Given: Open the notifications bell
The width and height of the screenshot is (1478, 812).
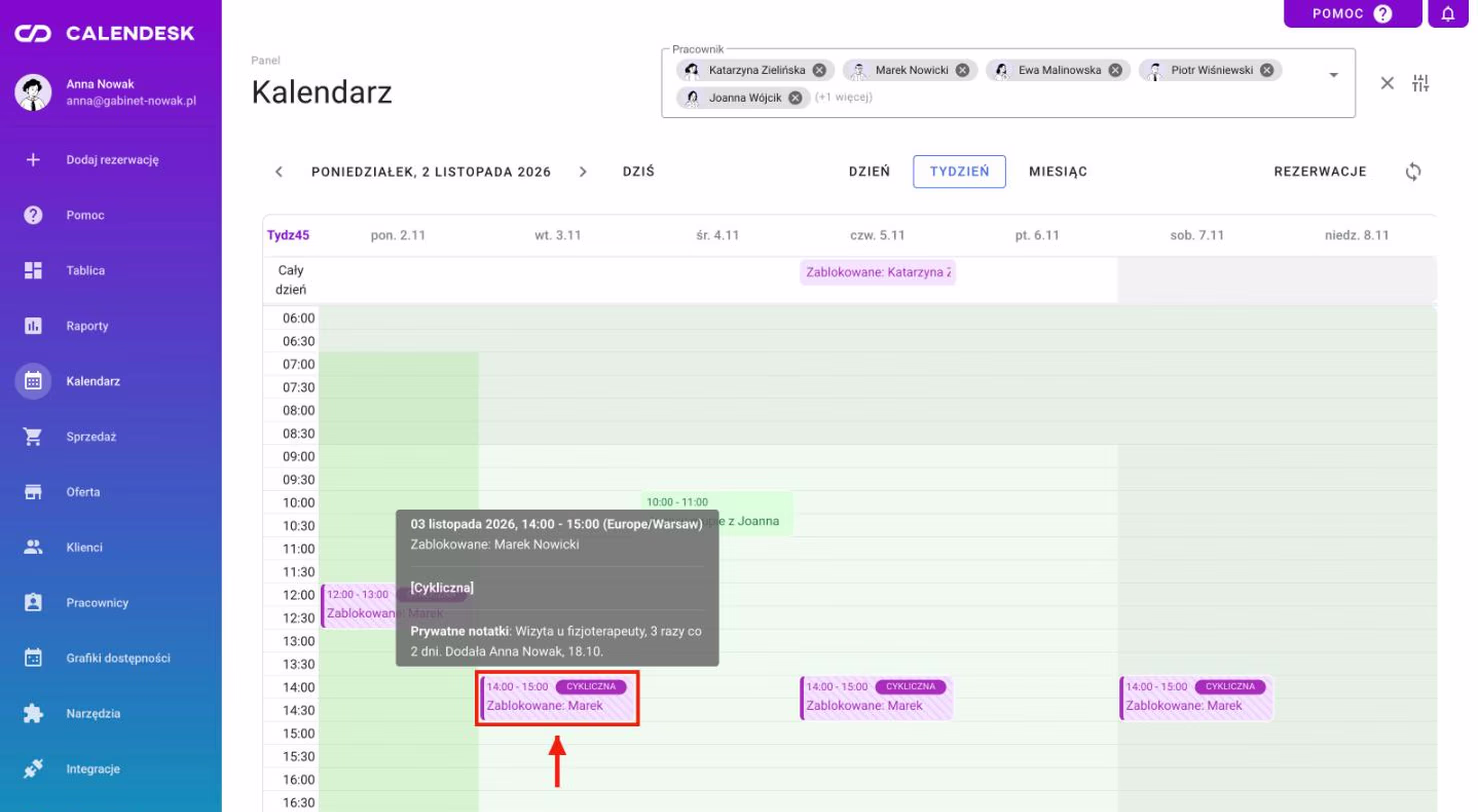Looking at the screenshot, I should (1448, 14).
